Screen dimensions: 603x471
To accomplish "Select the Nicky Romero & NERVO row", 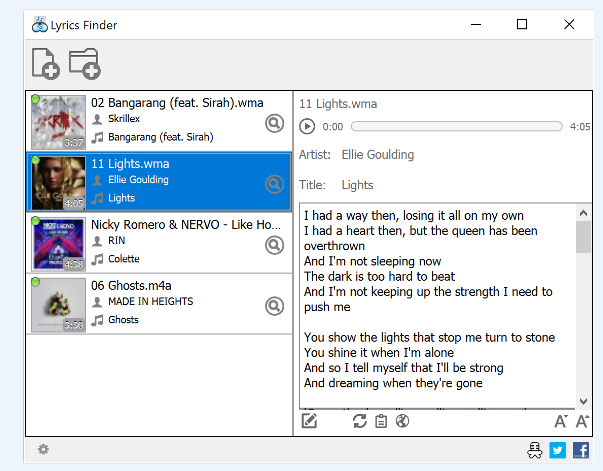I will tap(159, 243).
